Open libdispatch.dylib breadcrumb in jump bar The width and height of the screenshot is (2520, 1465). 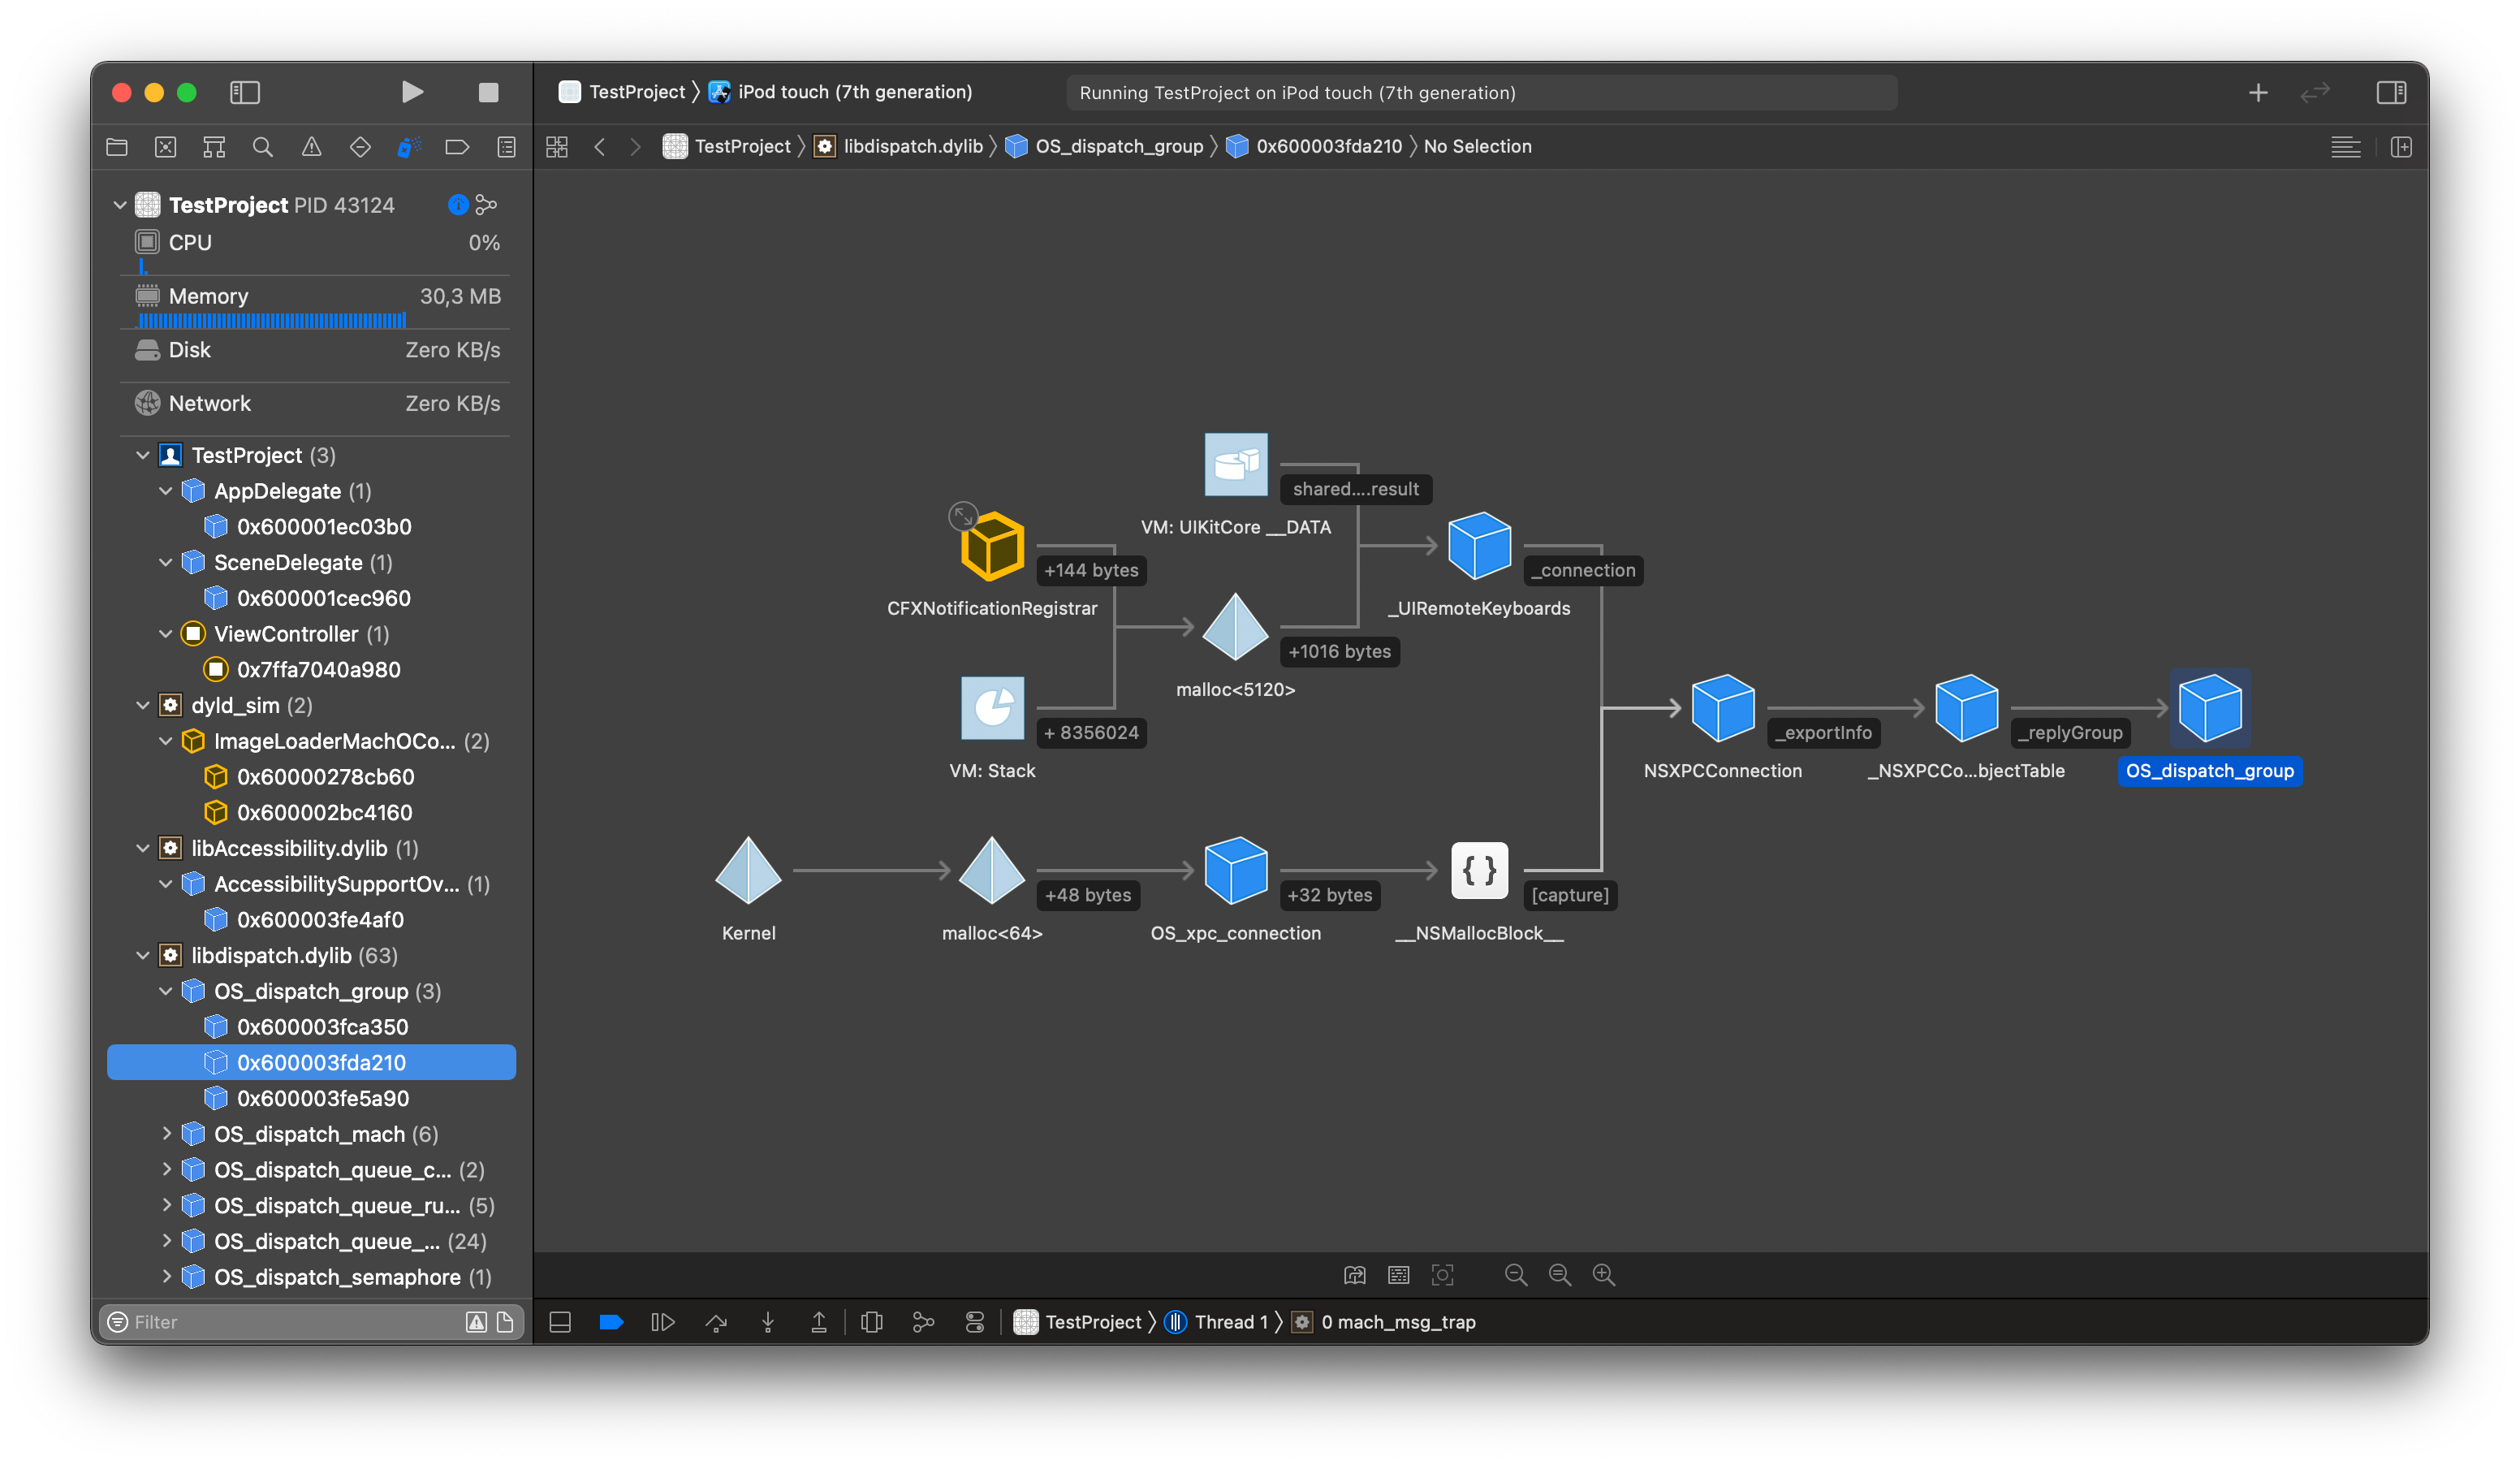(x=912, y=147)
